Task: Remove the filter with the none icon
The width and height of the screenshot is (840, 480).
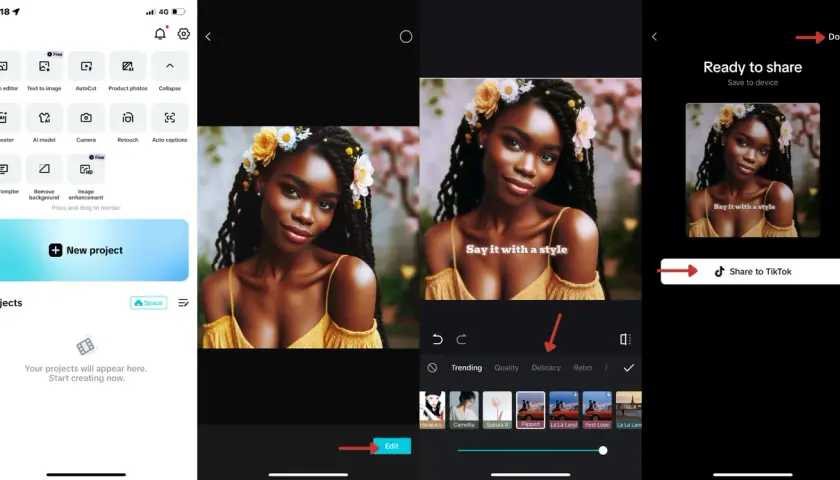Action: 432,368
